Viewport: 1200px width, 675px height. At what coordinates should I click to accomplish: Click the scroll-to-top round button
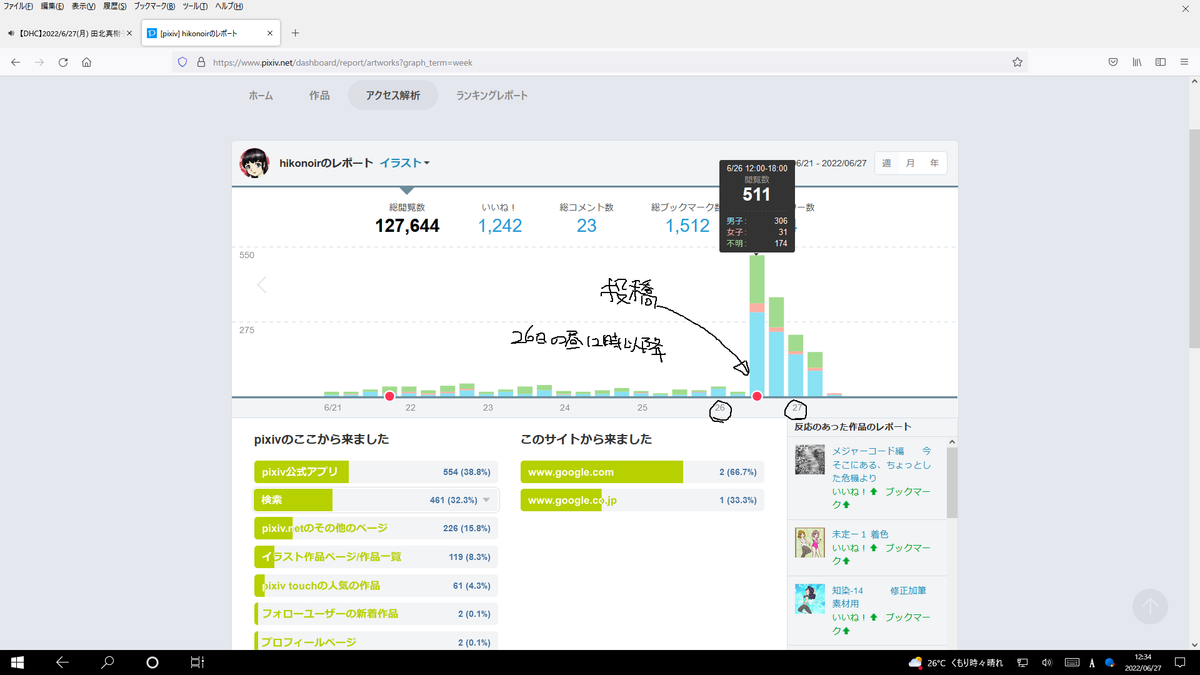click(1150, 606)
